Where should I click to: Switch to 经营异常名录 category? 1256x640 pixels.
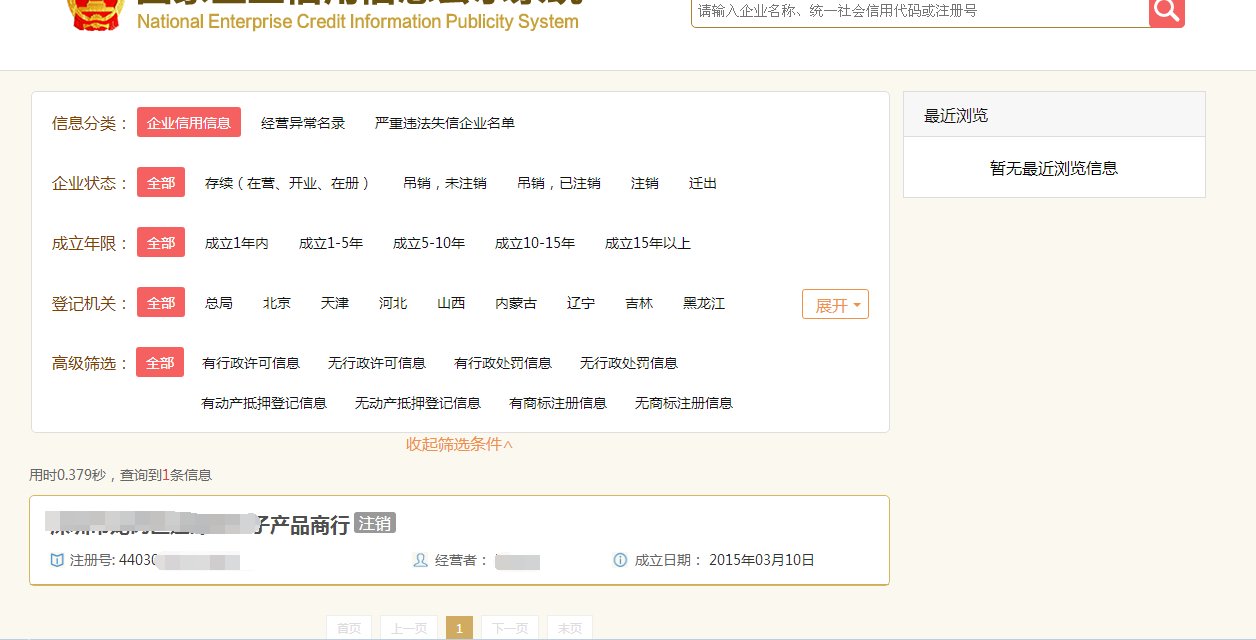point(304,123)
